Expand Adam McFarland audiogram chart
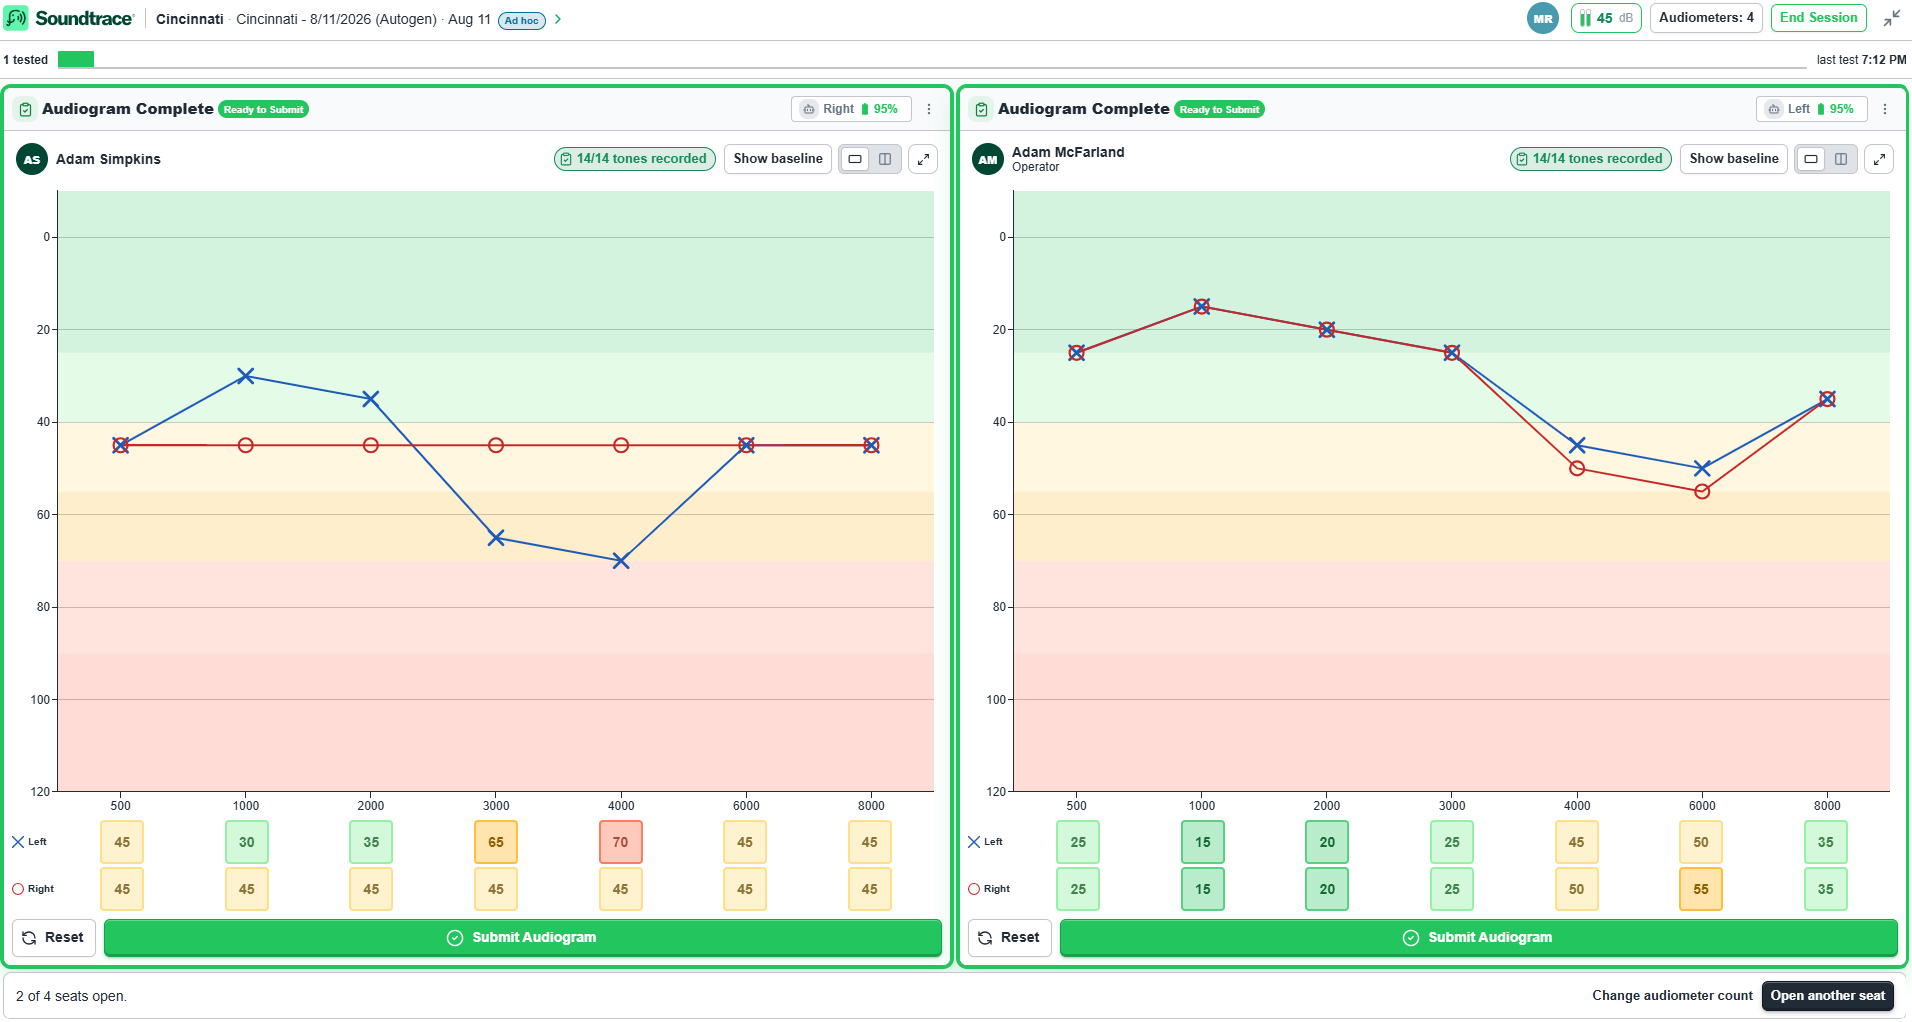1912x1022 pixels. click(x=1879, y=159)
